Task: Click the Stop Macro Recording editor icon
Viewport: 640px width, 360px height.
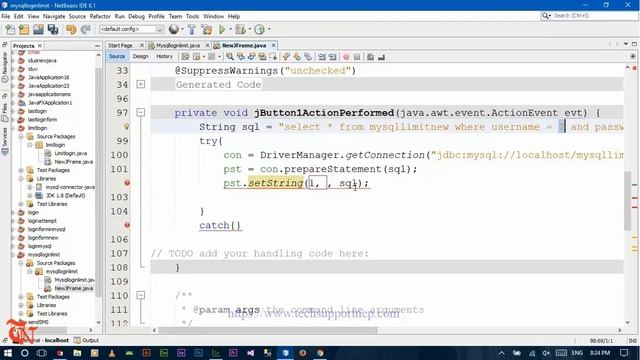Action: point(357,57)
